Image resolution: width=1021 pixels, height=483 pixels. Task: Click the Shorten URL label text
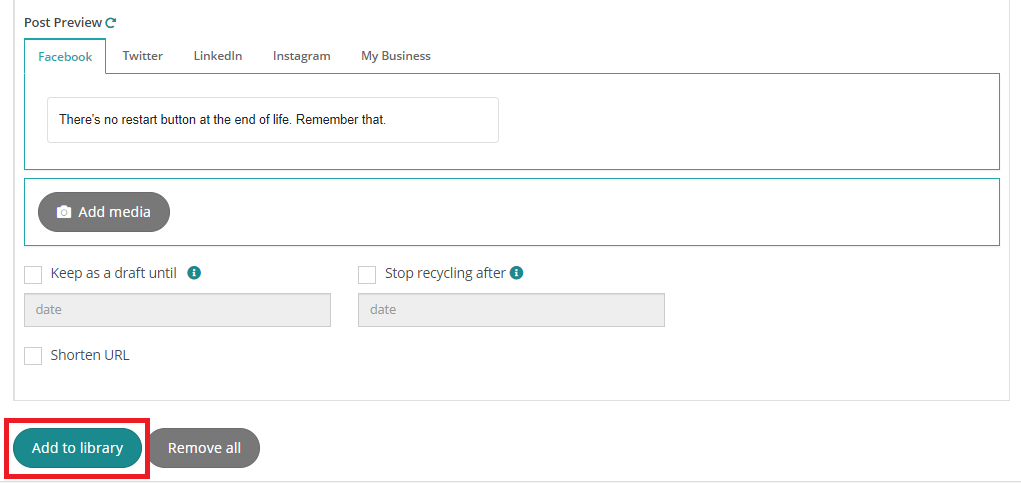(90, 355)
